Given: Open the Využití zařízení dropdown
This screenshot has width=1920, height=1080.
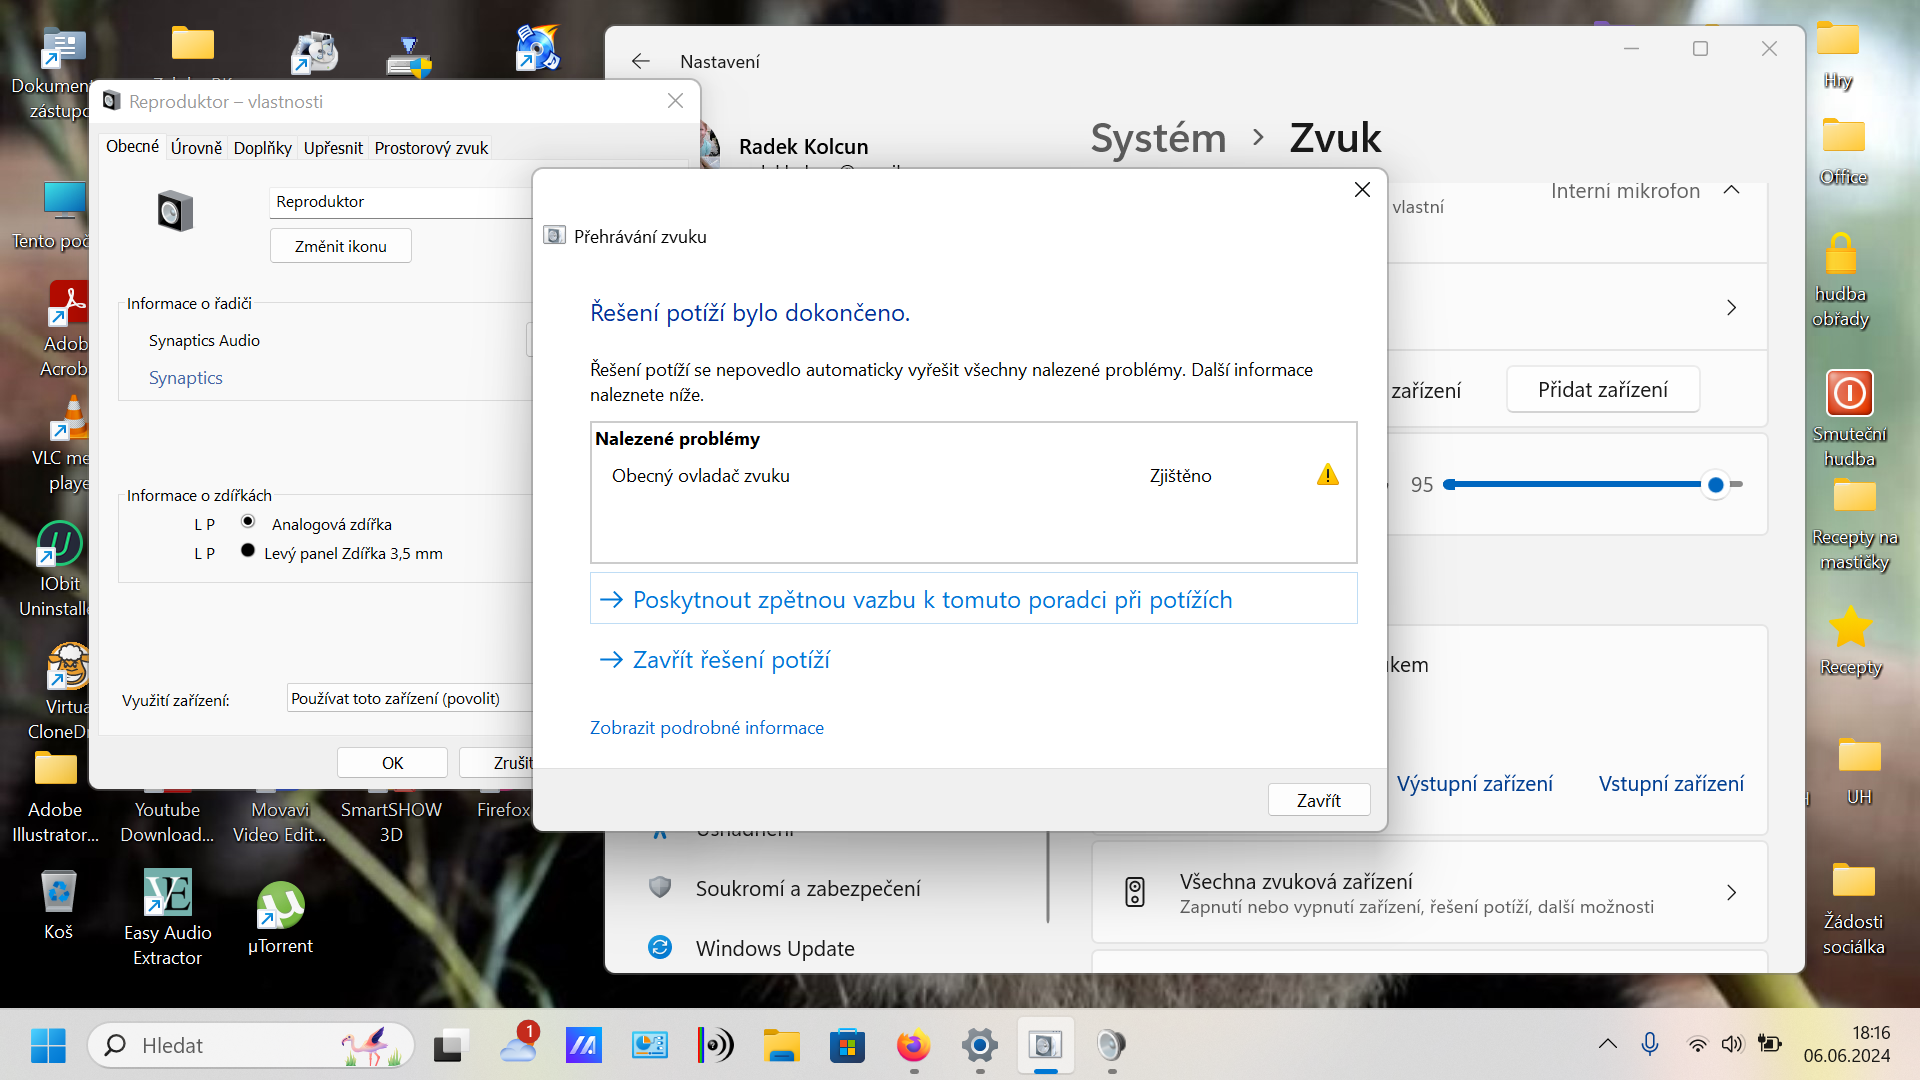Looking at the screenshot, I should click(410, 698).
